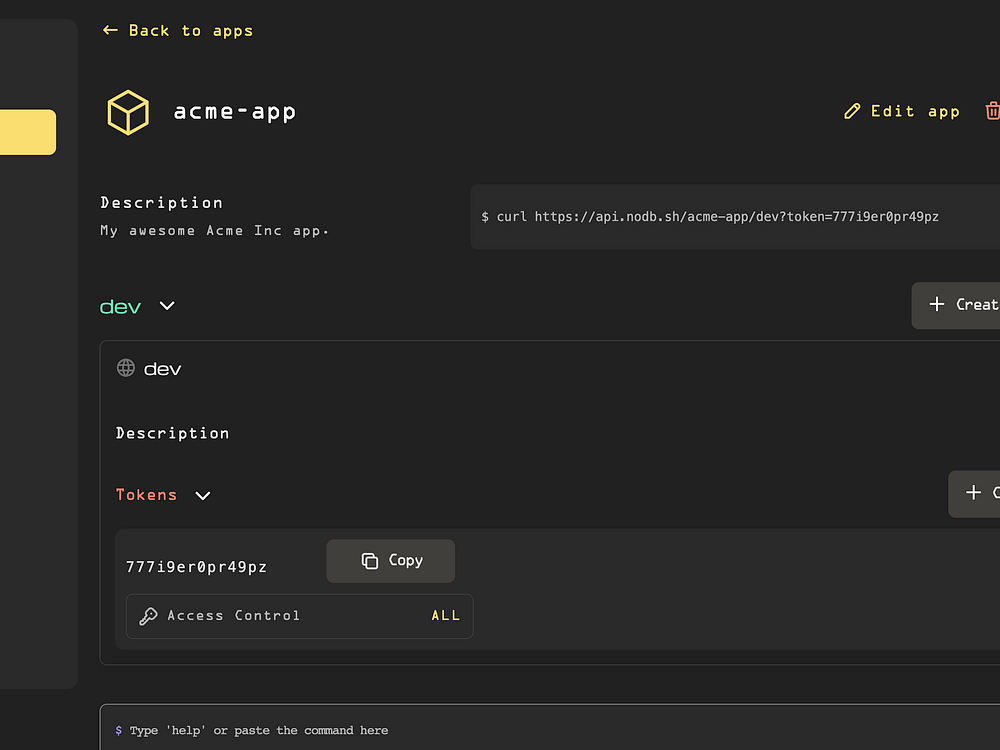Click the dev environment selector label
Screen dimensions: 1000x750
click(120, 307)
